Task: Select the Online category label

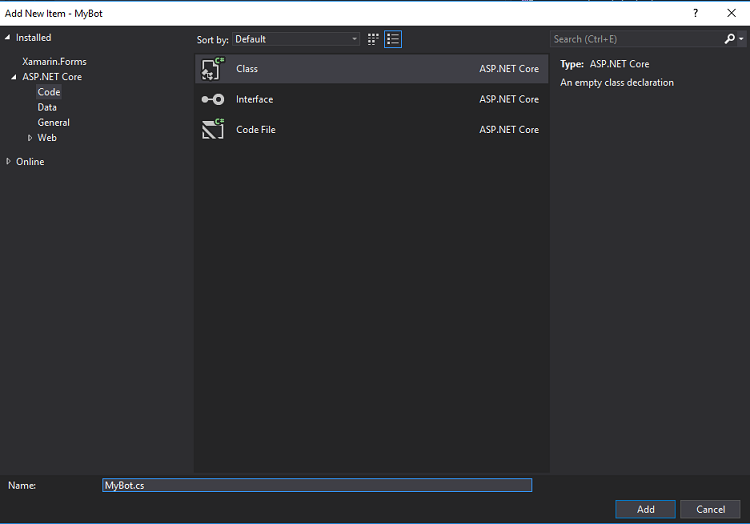Action: [30, 162]
